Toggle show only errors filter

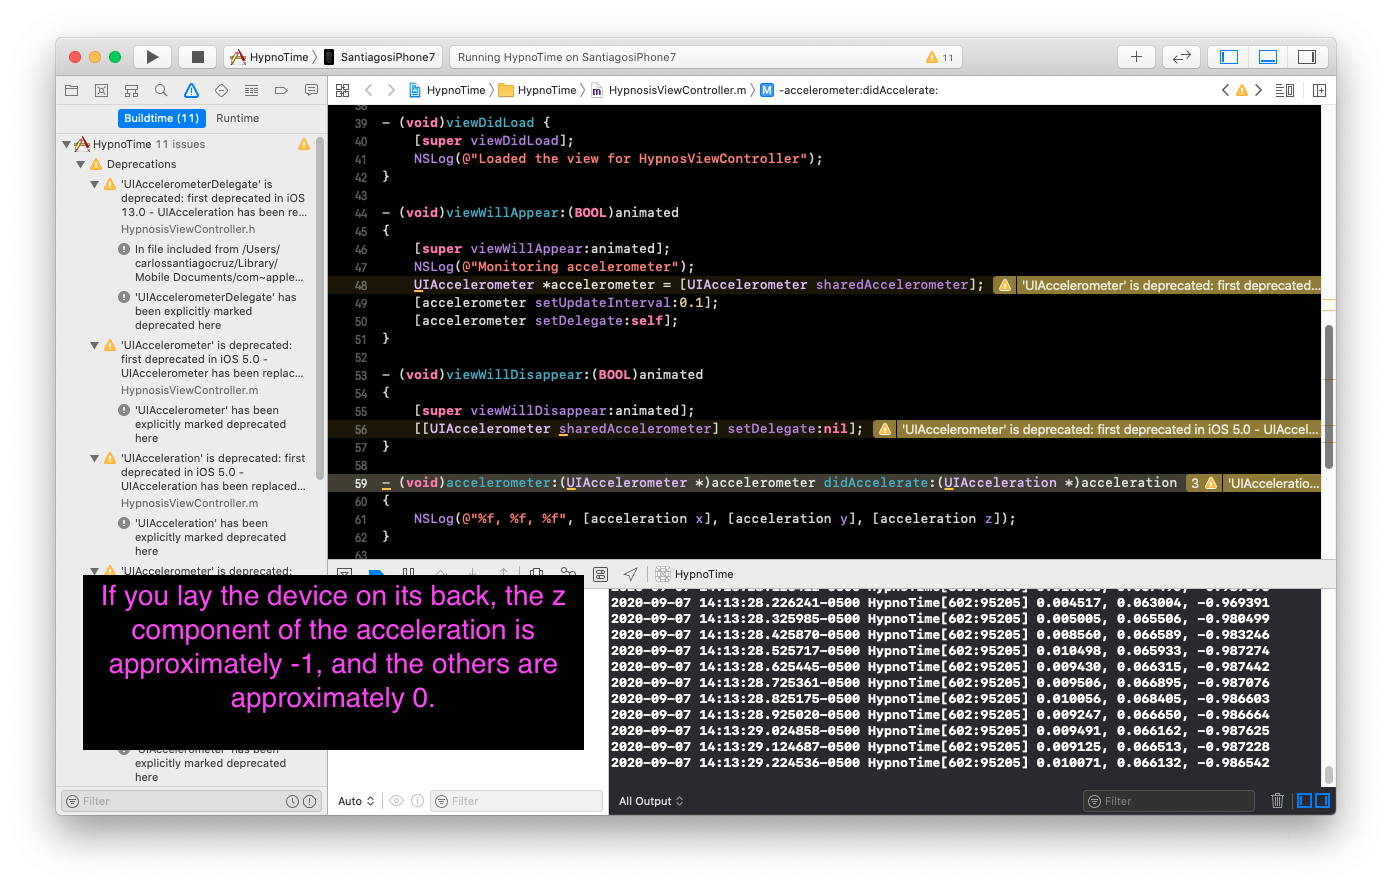pyautogui.click(x=310, y=801)
